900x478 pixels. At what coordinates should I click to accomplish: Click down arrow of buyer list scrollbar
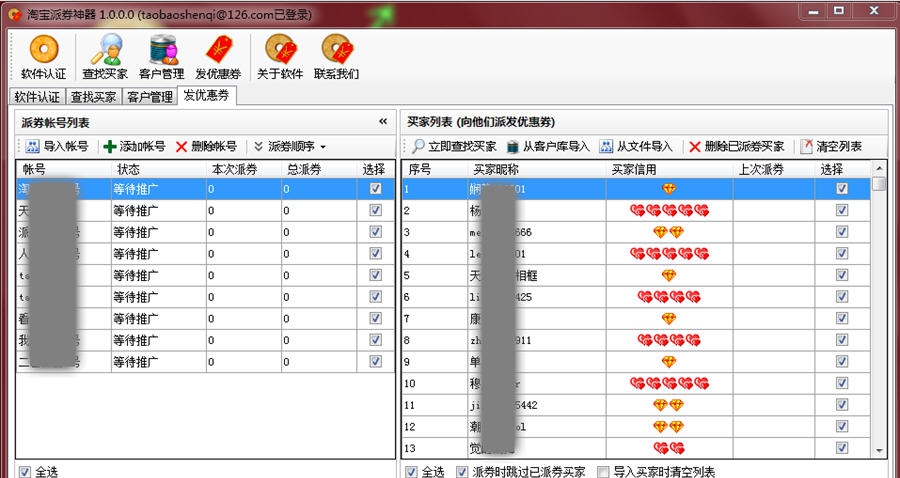[x=879, y=451]
